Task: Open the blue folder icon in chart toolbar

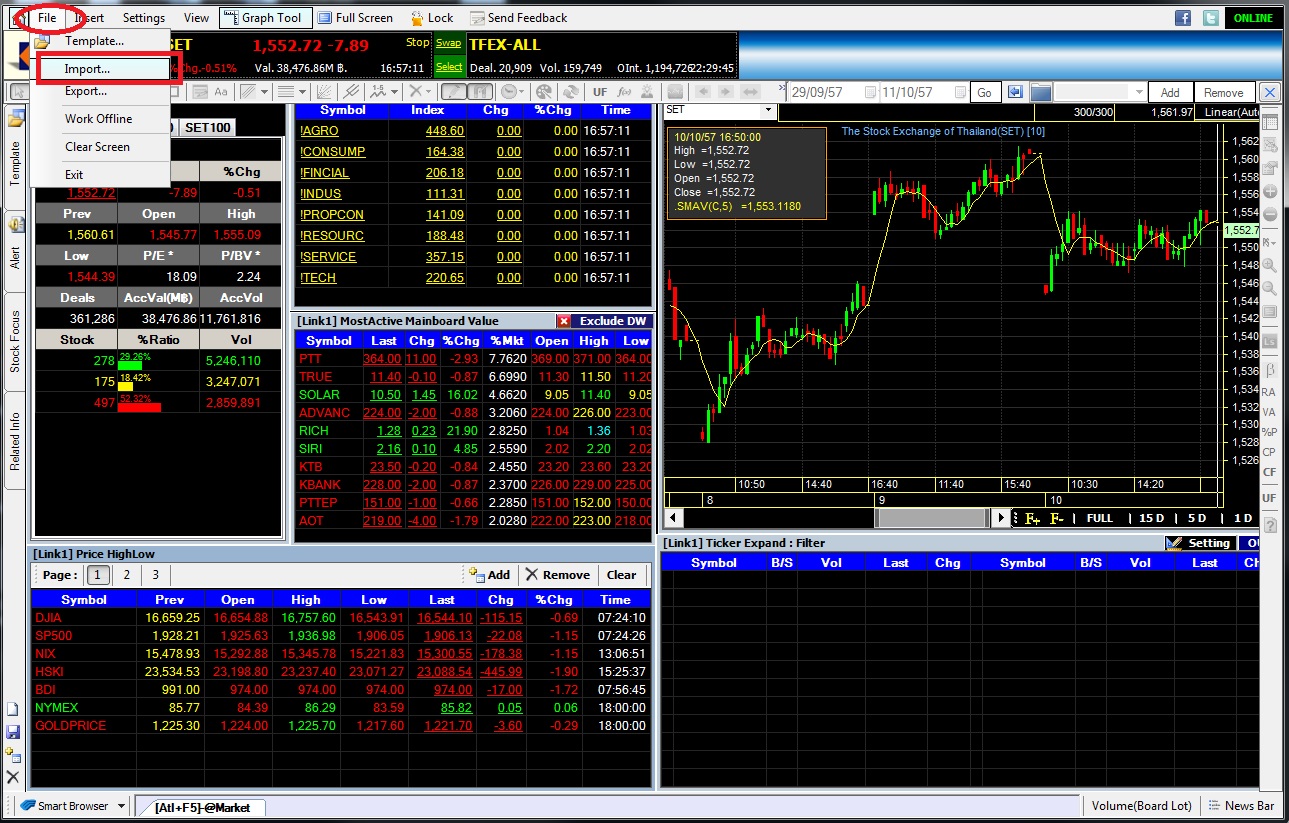Action: (x=1041, y=92)
